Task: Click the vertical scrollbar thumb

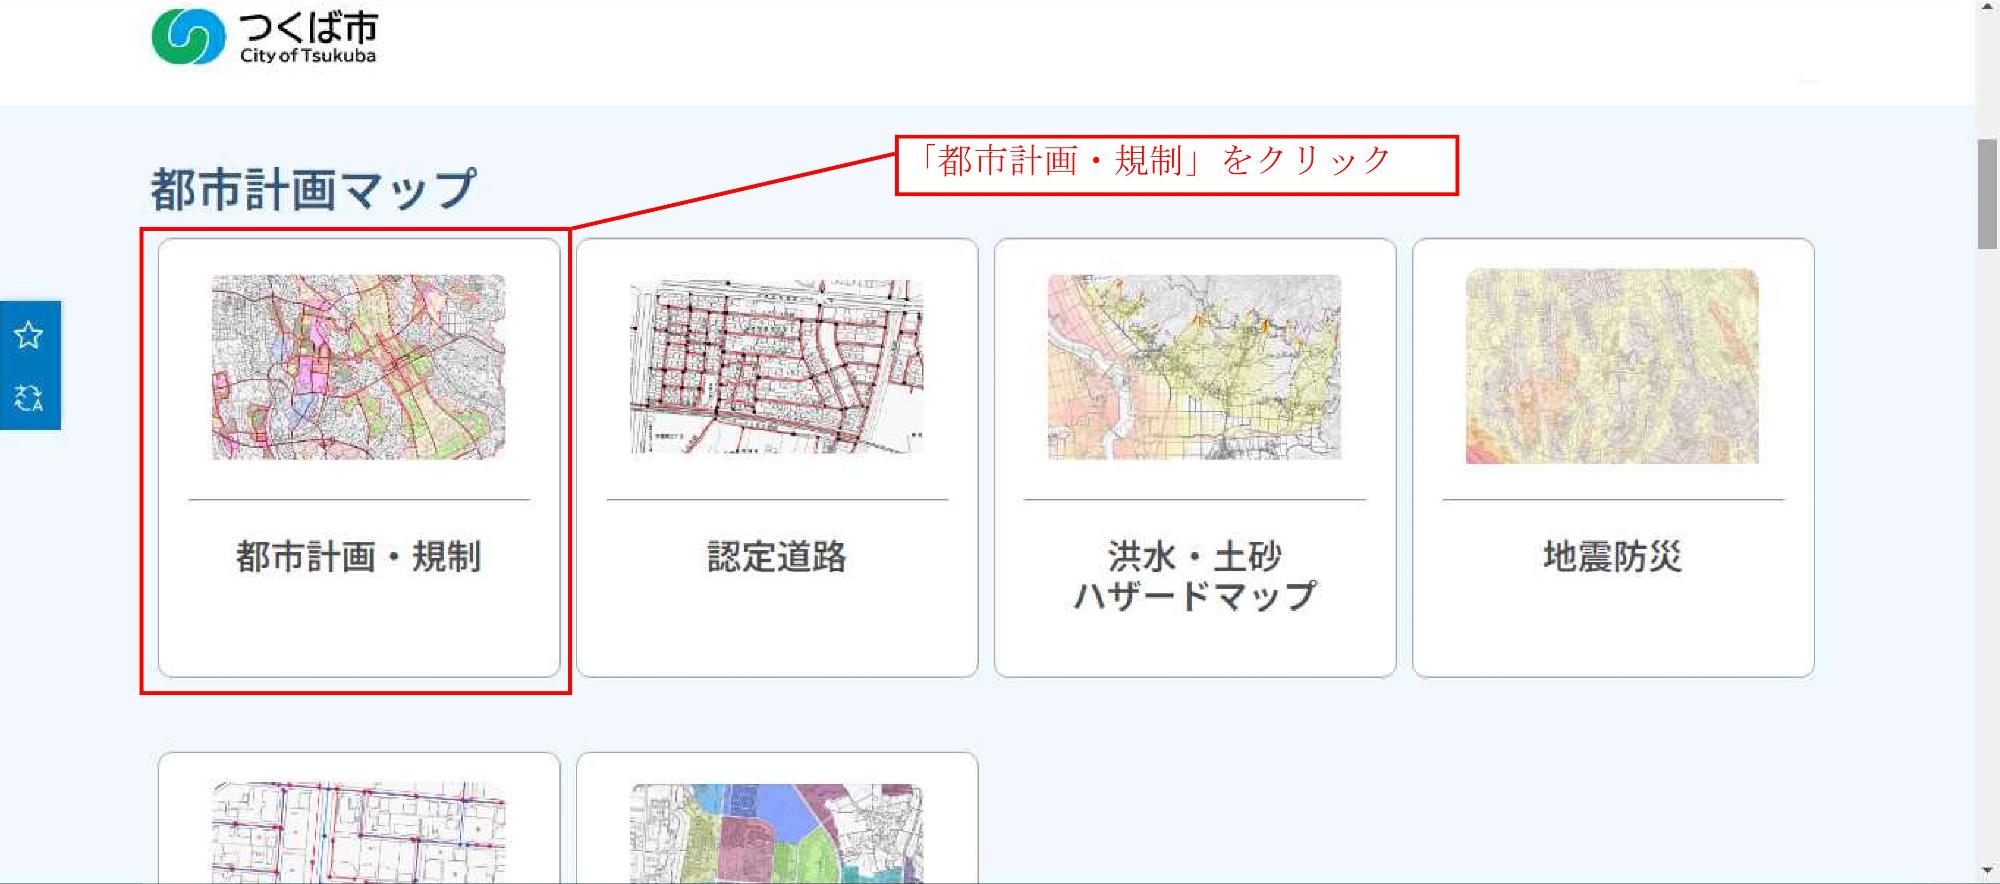Action: pyautogui.click(x=1987, y=194)
